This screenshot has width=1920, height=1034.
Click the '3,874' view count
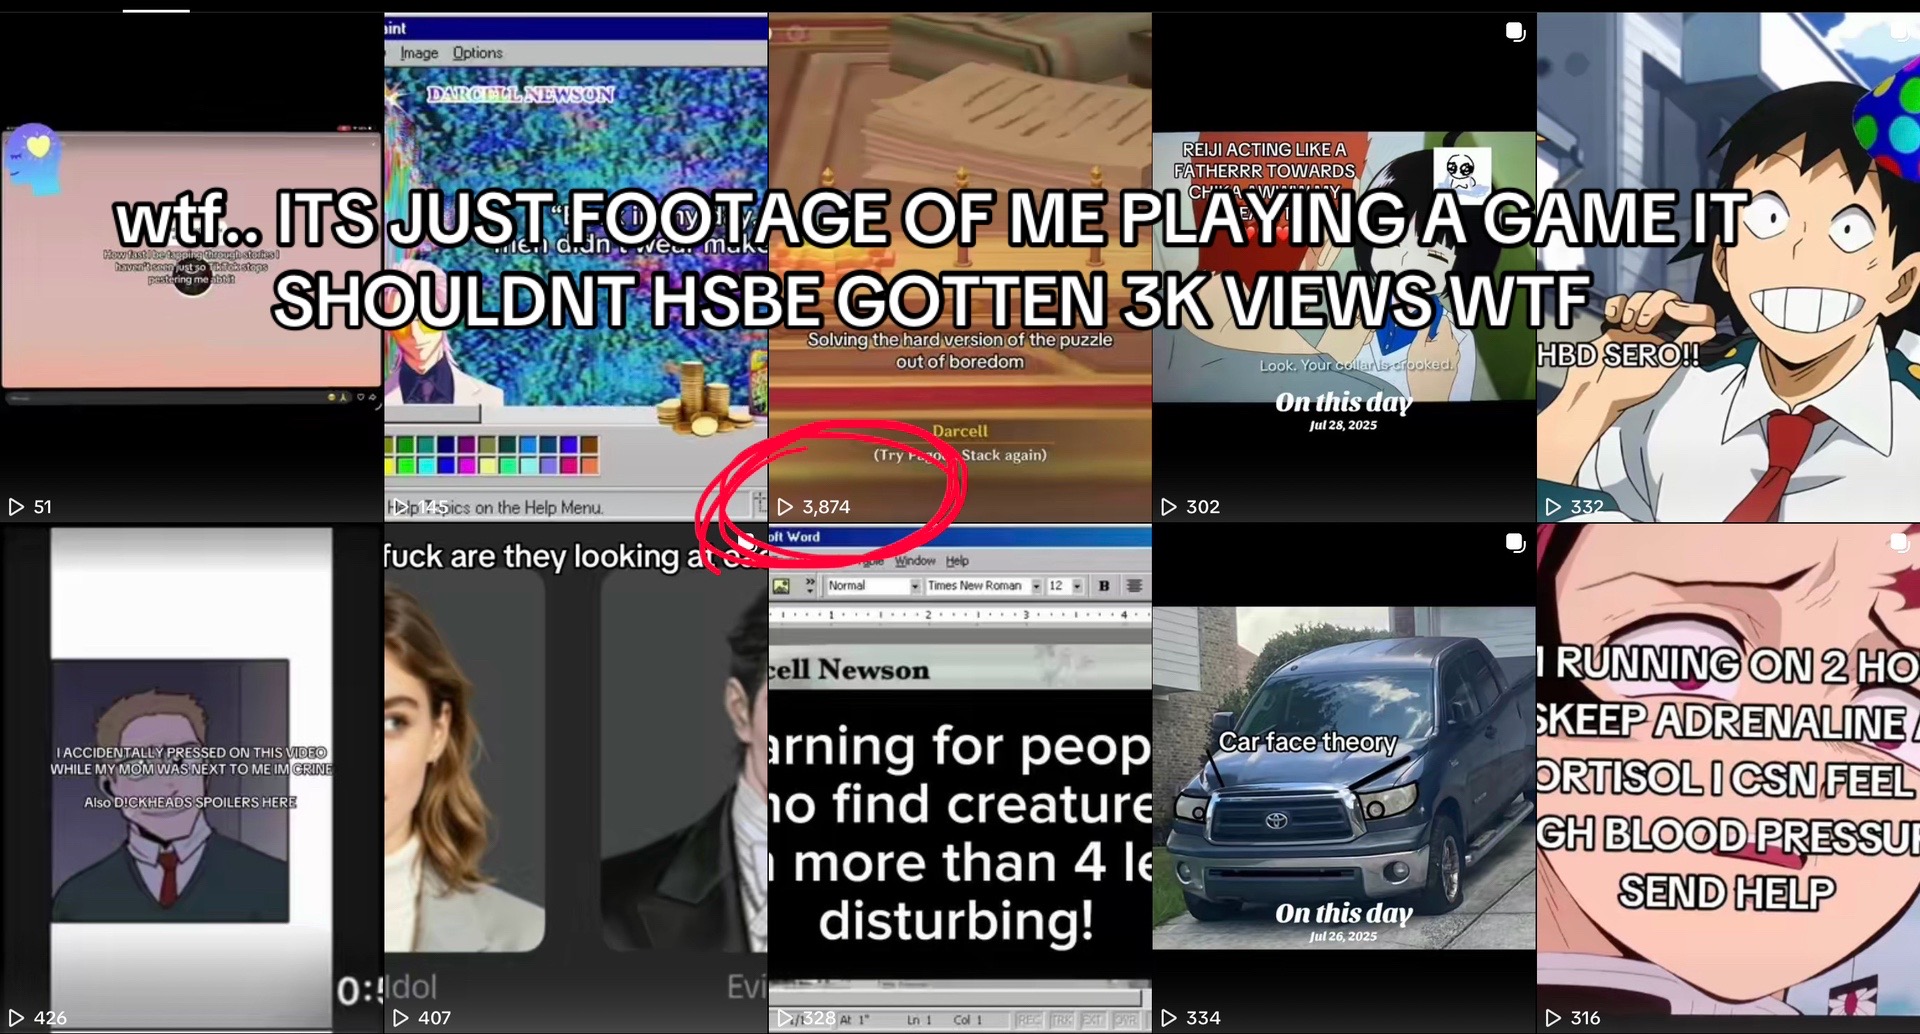(x=826, y=507)
